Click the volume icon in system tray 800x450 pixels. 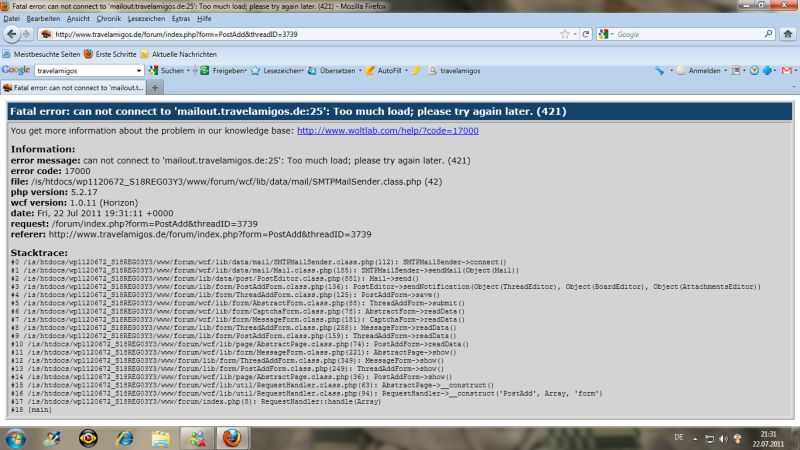[x=723, y=438]
